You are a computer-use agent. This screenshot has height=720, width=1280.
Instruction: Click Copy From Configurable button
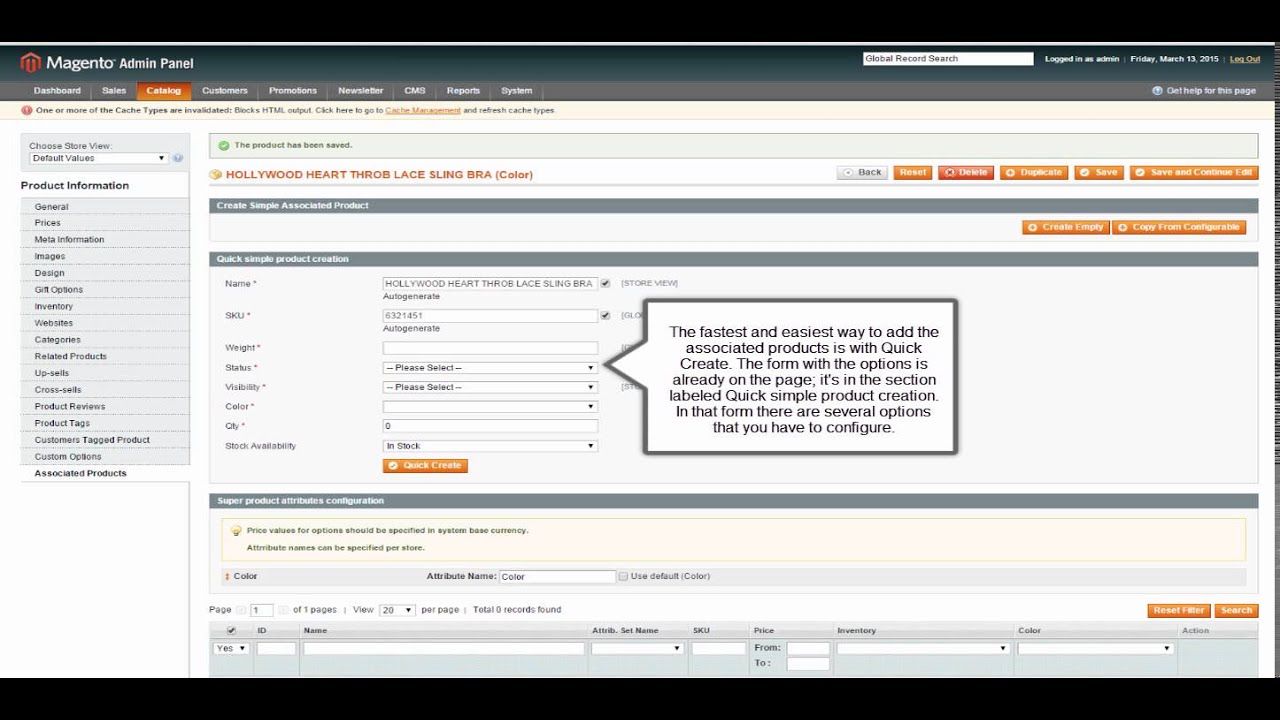[1179, 227]
